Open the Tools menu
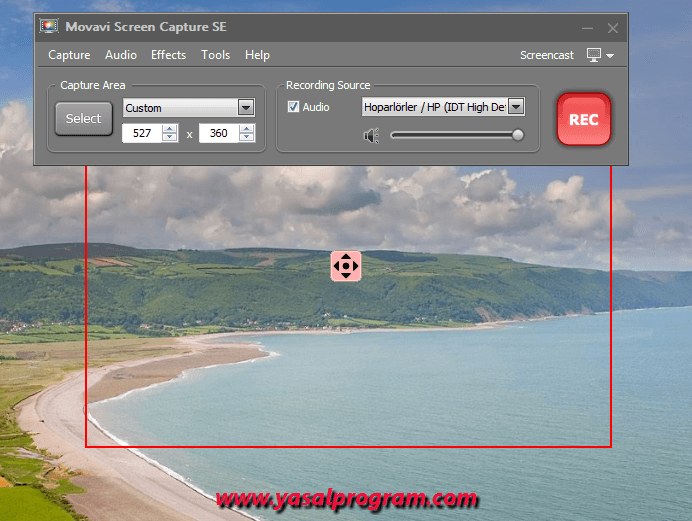The height and width of the screenshot is (521, 692). point(215,55)
